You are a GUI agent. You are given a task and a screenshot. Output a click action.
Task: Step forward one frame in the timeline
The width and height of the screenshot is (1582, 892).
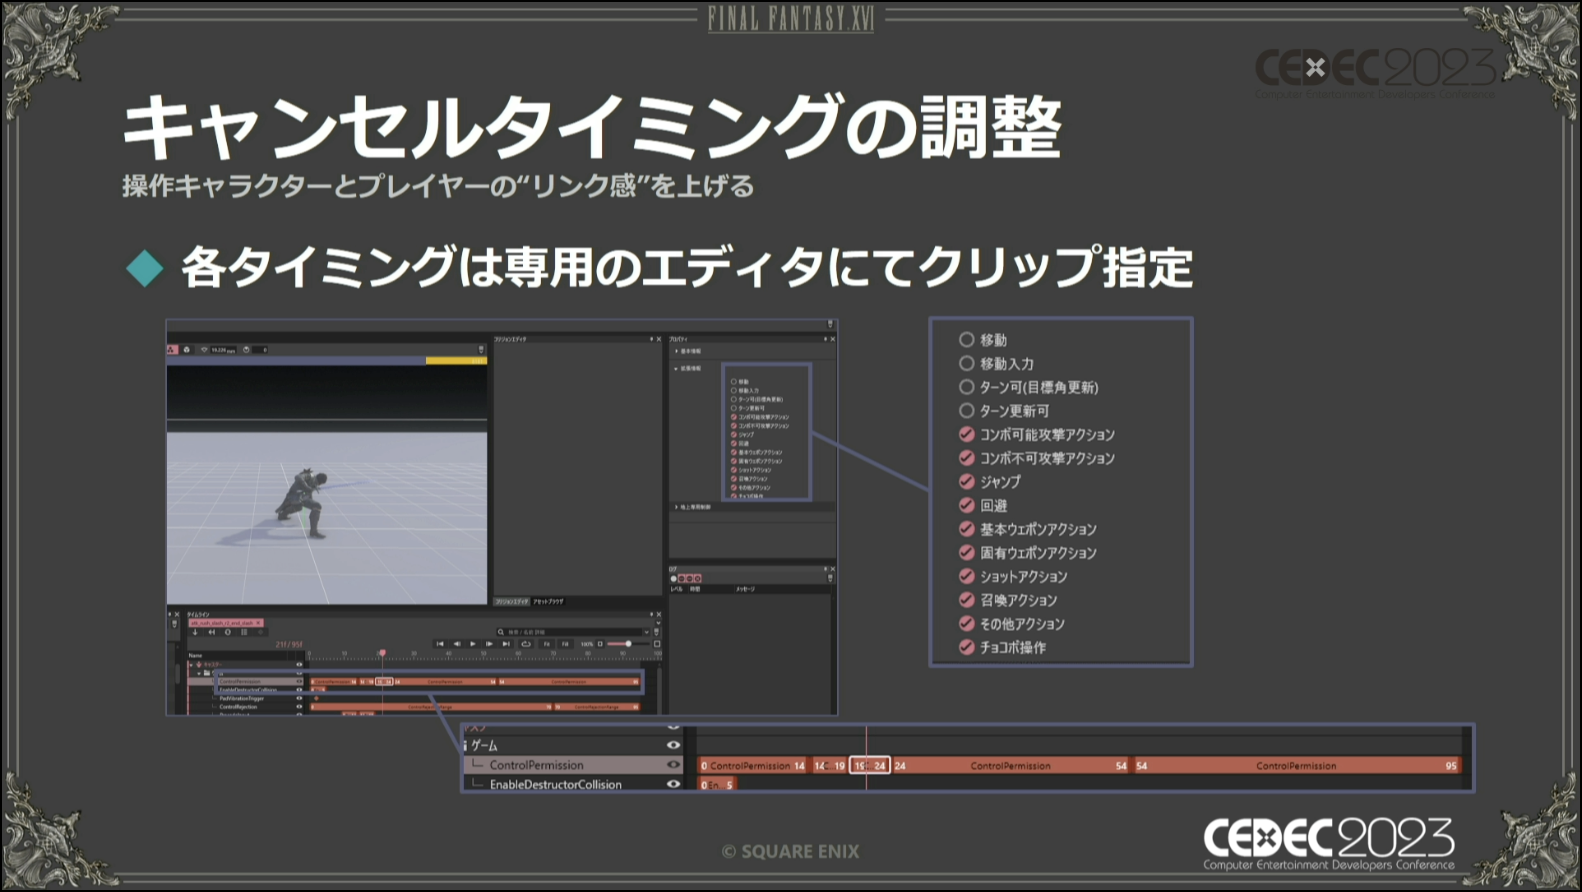click(x=489, y=644)
